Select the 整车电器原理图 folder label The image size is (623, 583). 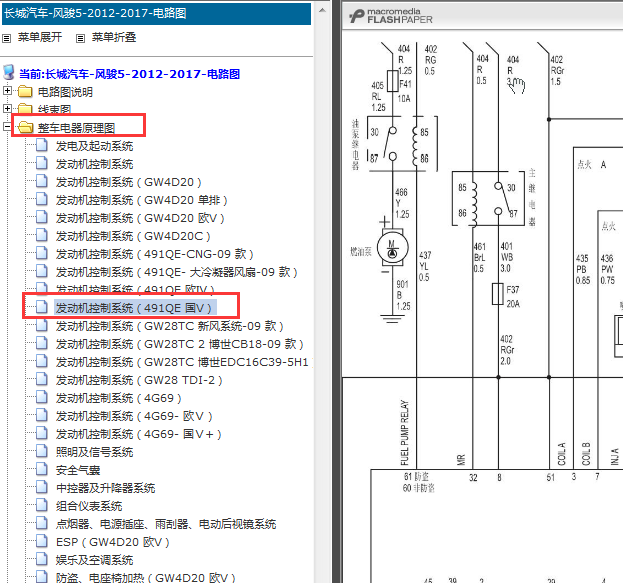[76, 128]
